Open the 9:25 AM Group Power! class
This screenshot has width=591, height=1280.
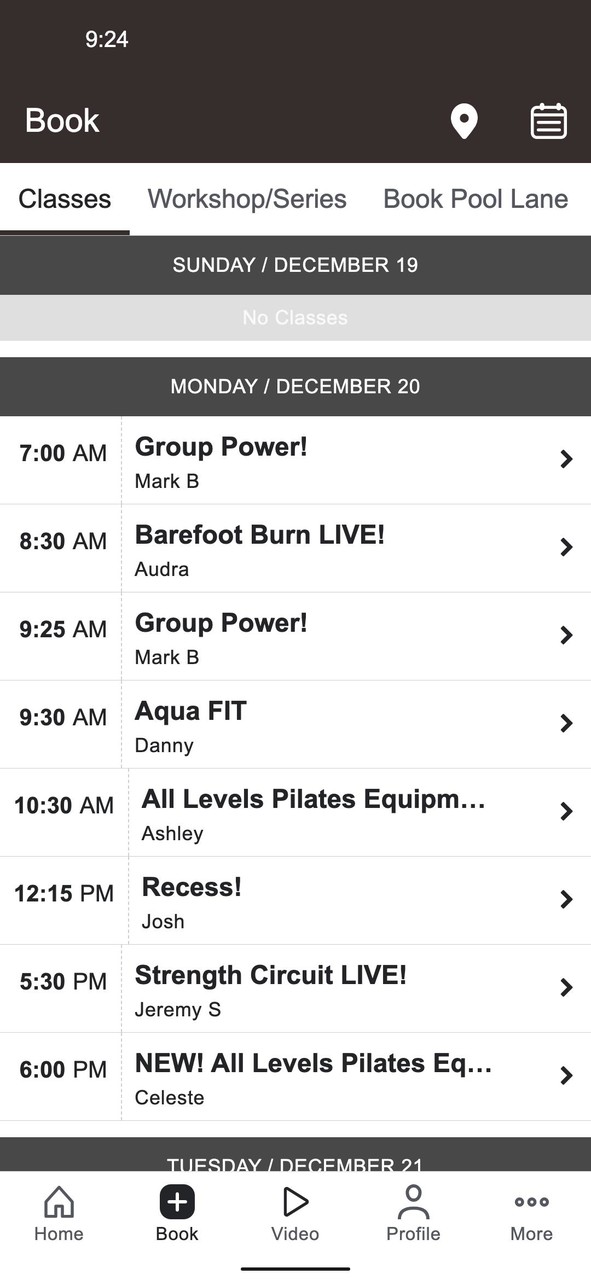pos(295,636)
